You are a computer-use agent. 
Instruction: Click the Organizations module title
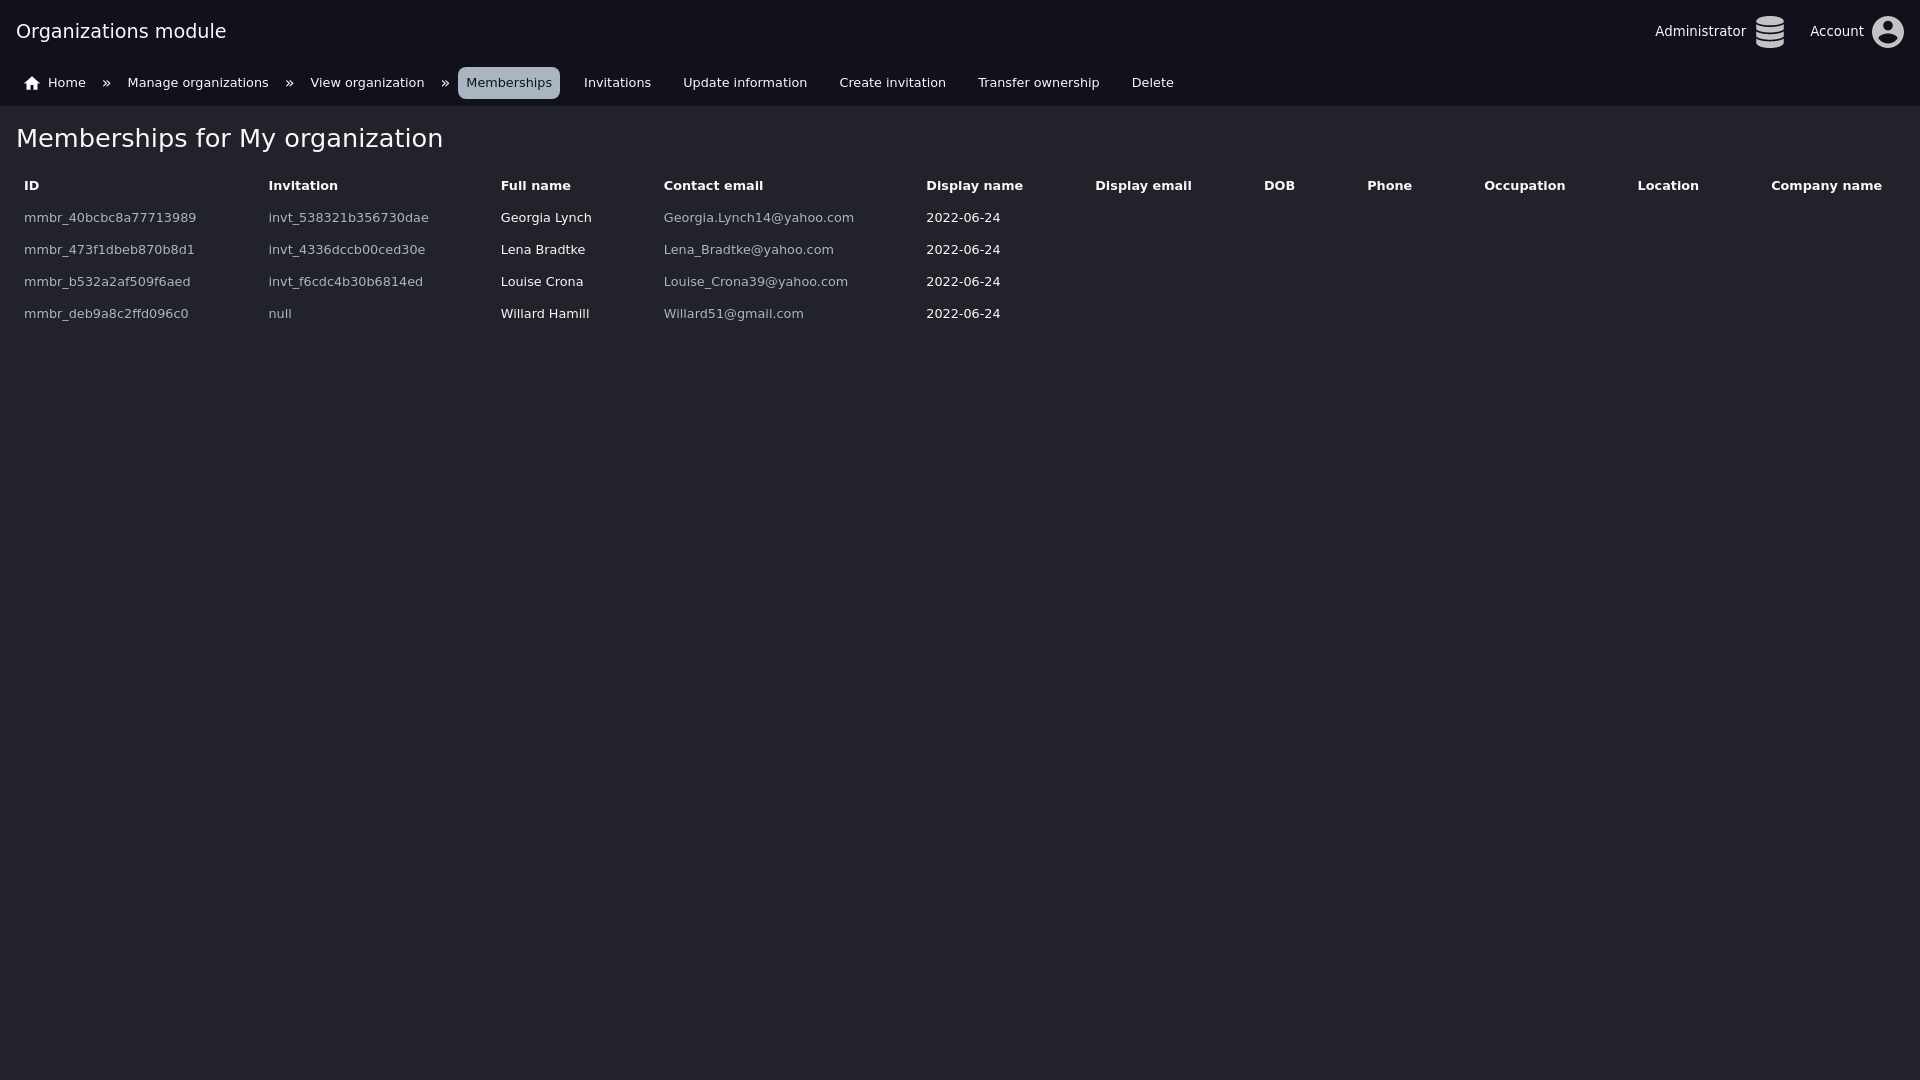tap(121, 32)
